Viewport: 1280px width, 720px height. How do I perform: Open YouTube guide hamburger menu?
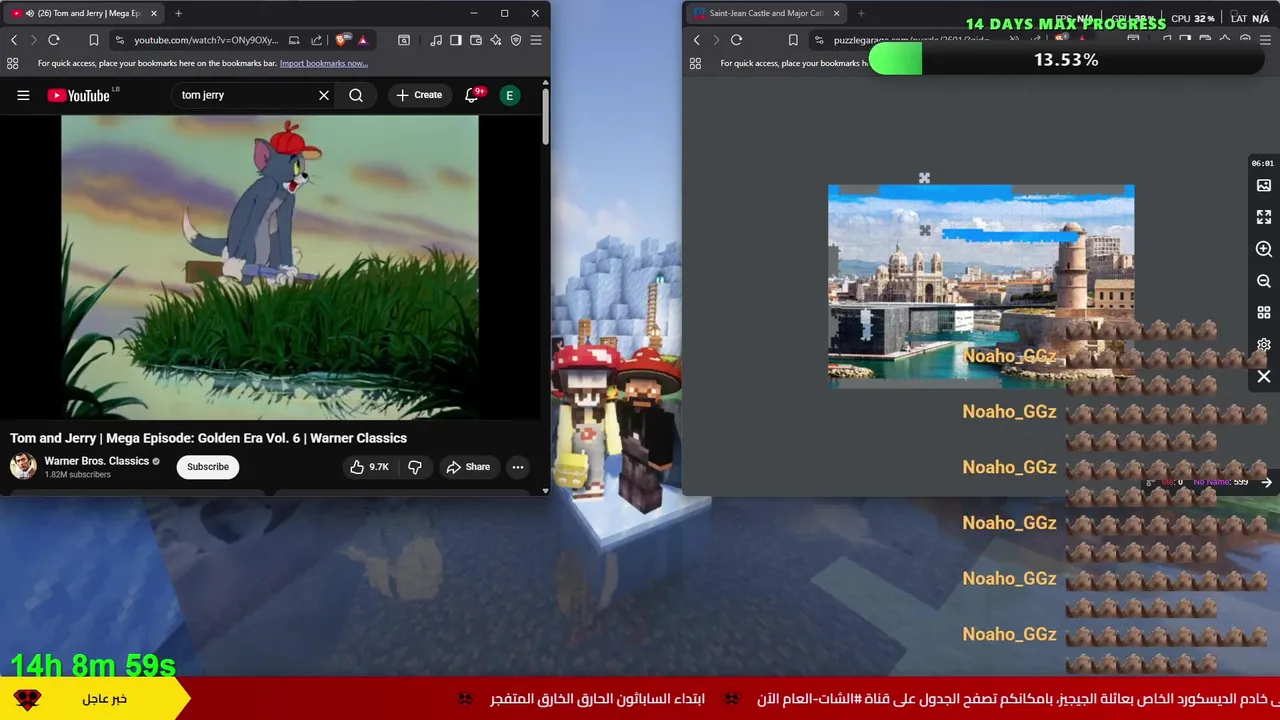click(23, 95)
